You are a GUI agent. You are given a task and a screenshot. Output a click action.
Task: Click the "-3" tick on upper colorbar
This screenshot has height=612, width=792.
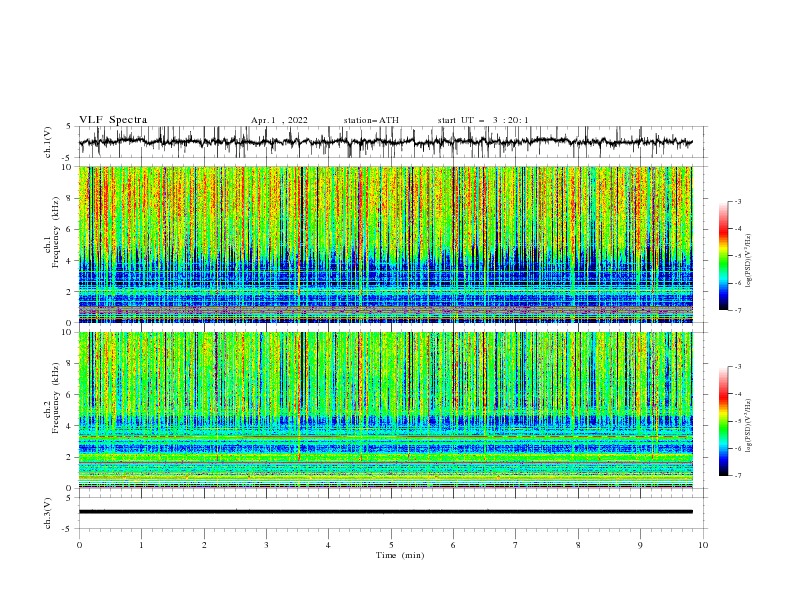click(737, 201)
